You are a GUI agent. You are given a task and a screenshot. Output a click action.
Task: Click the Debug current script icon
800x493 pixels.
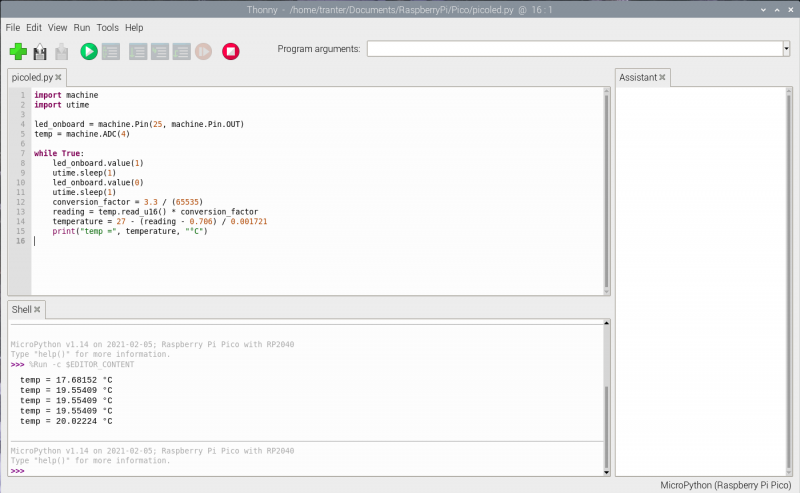point(111,51)
